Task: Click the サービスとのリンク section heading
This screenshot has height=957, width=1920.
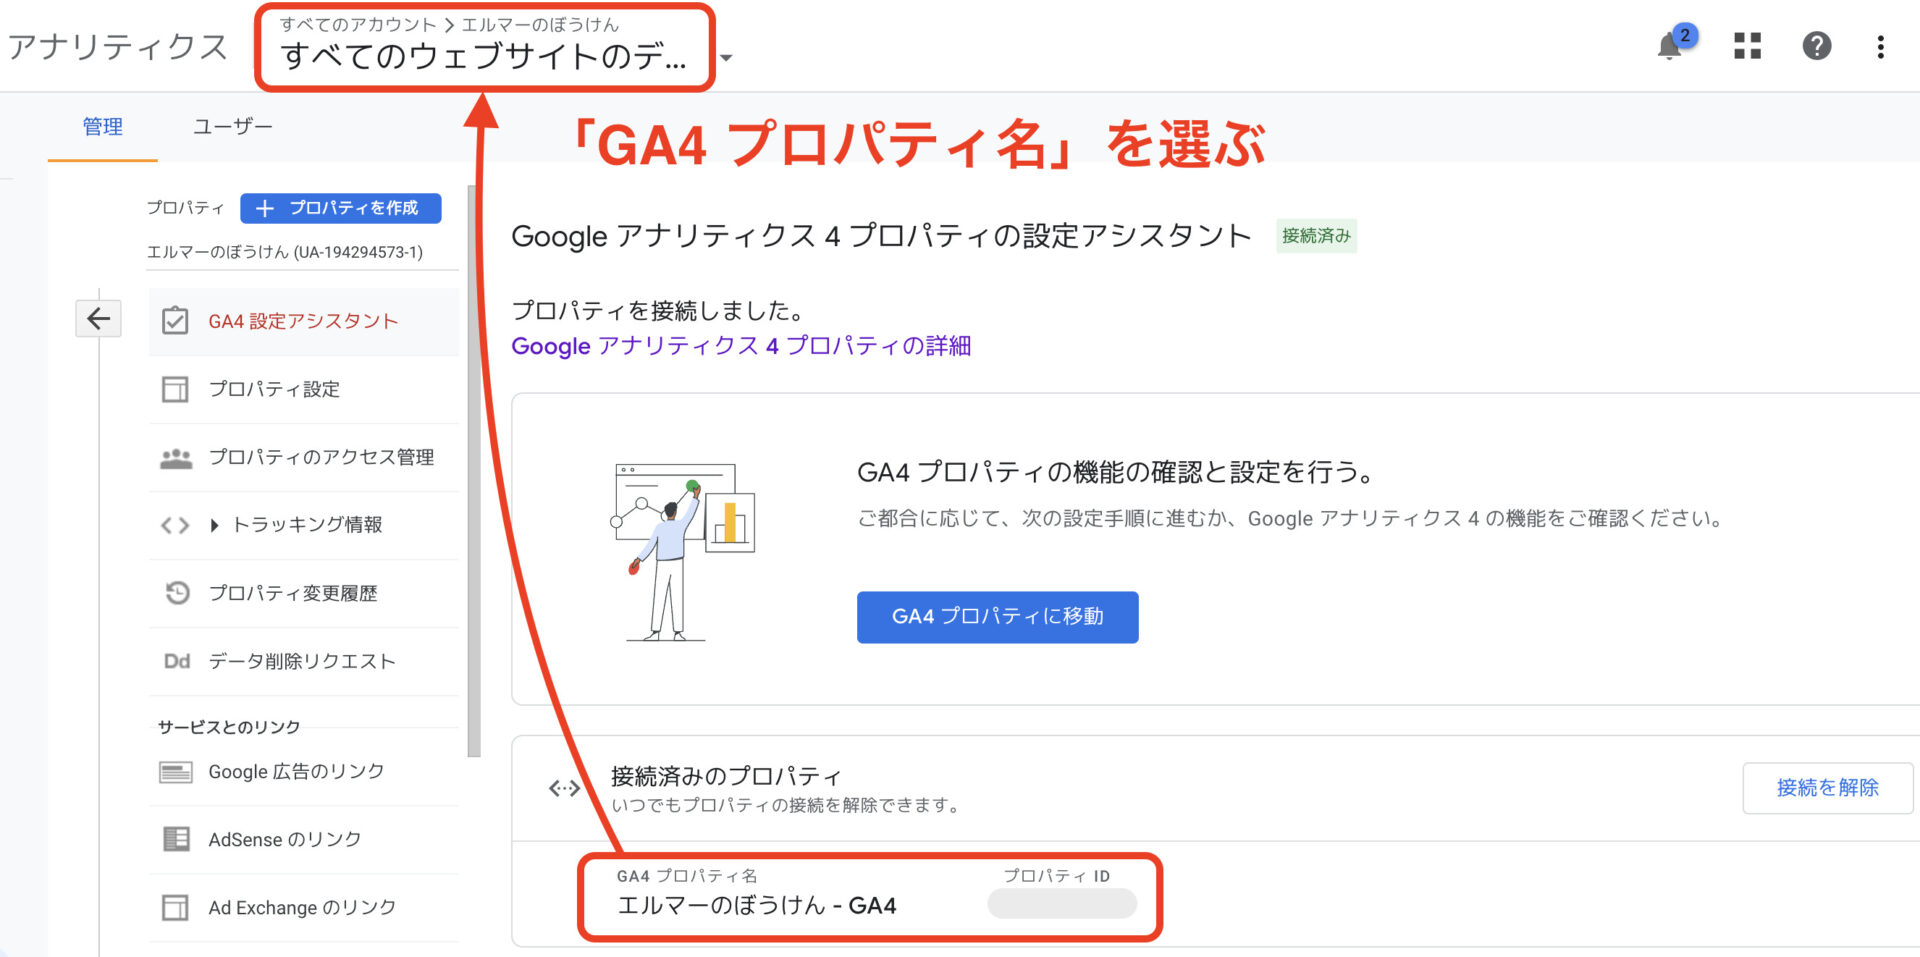Action: click(x=229, y=727)
